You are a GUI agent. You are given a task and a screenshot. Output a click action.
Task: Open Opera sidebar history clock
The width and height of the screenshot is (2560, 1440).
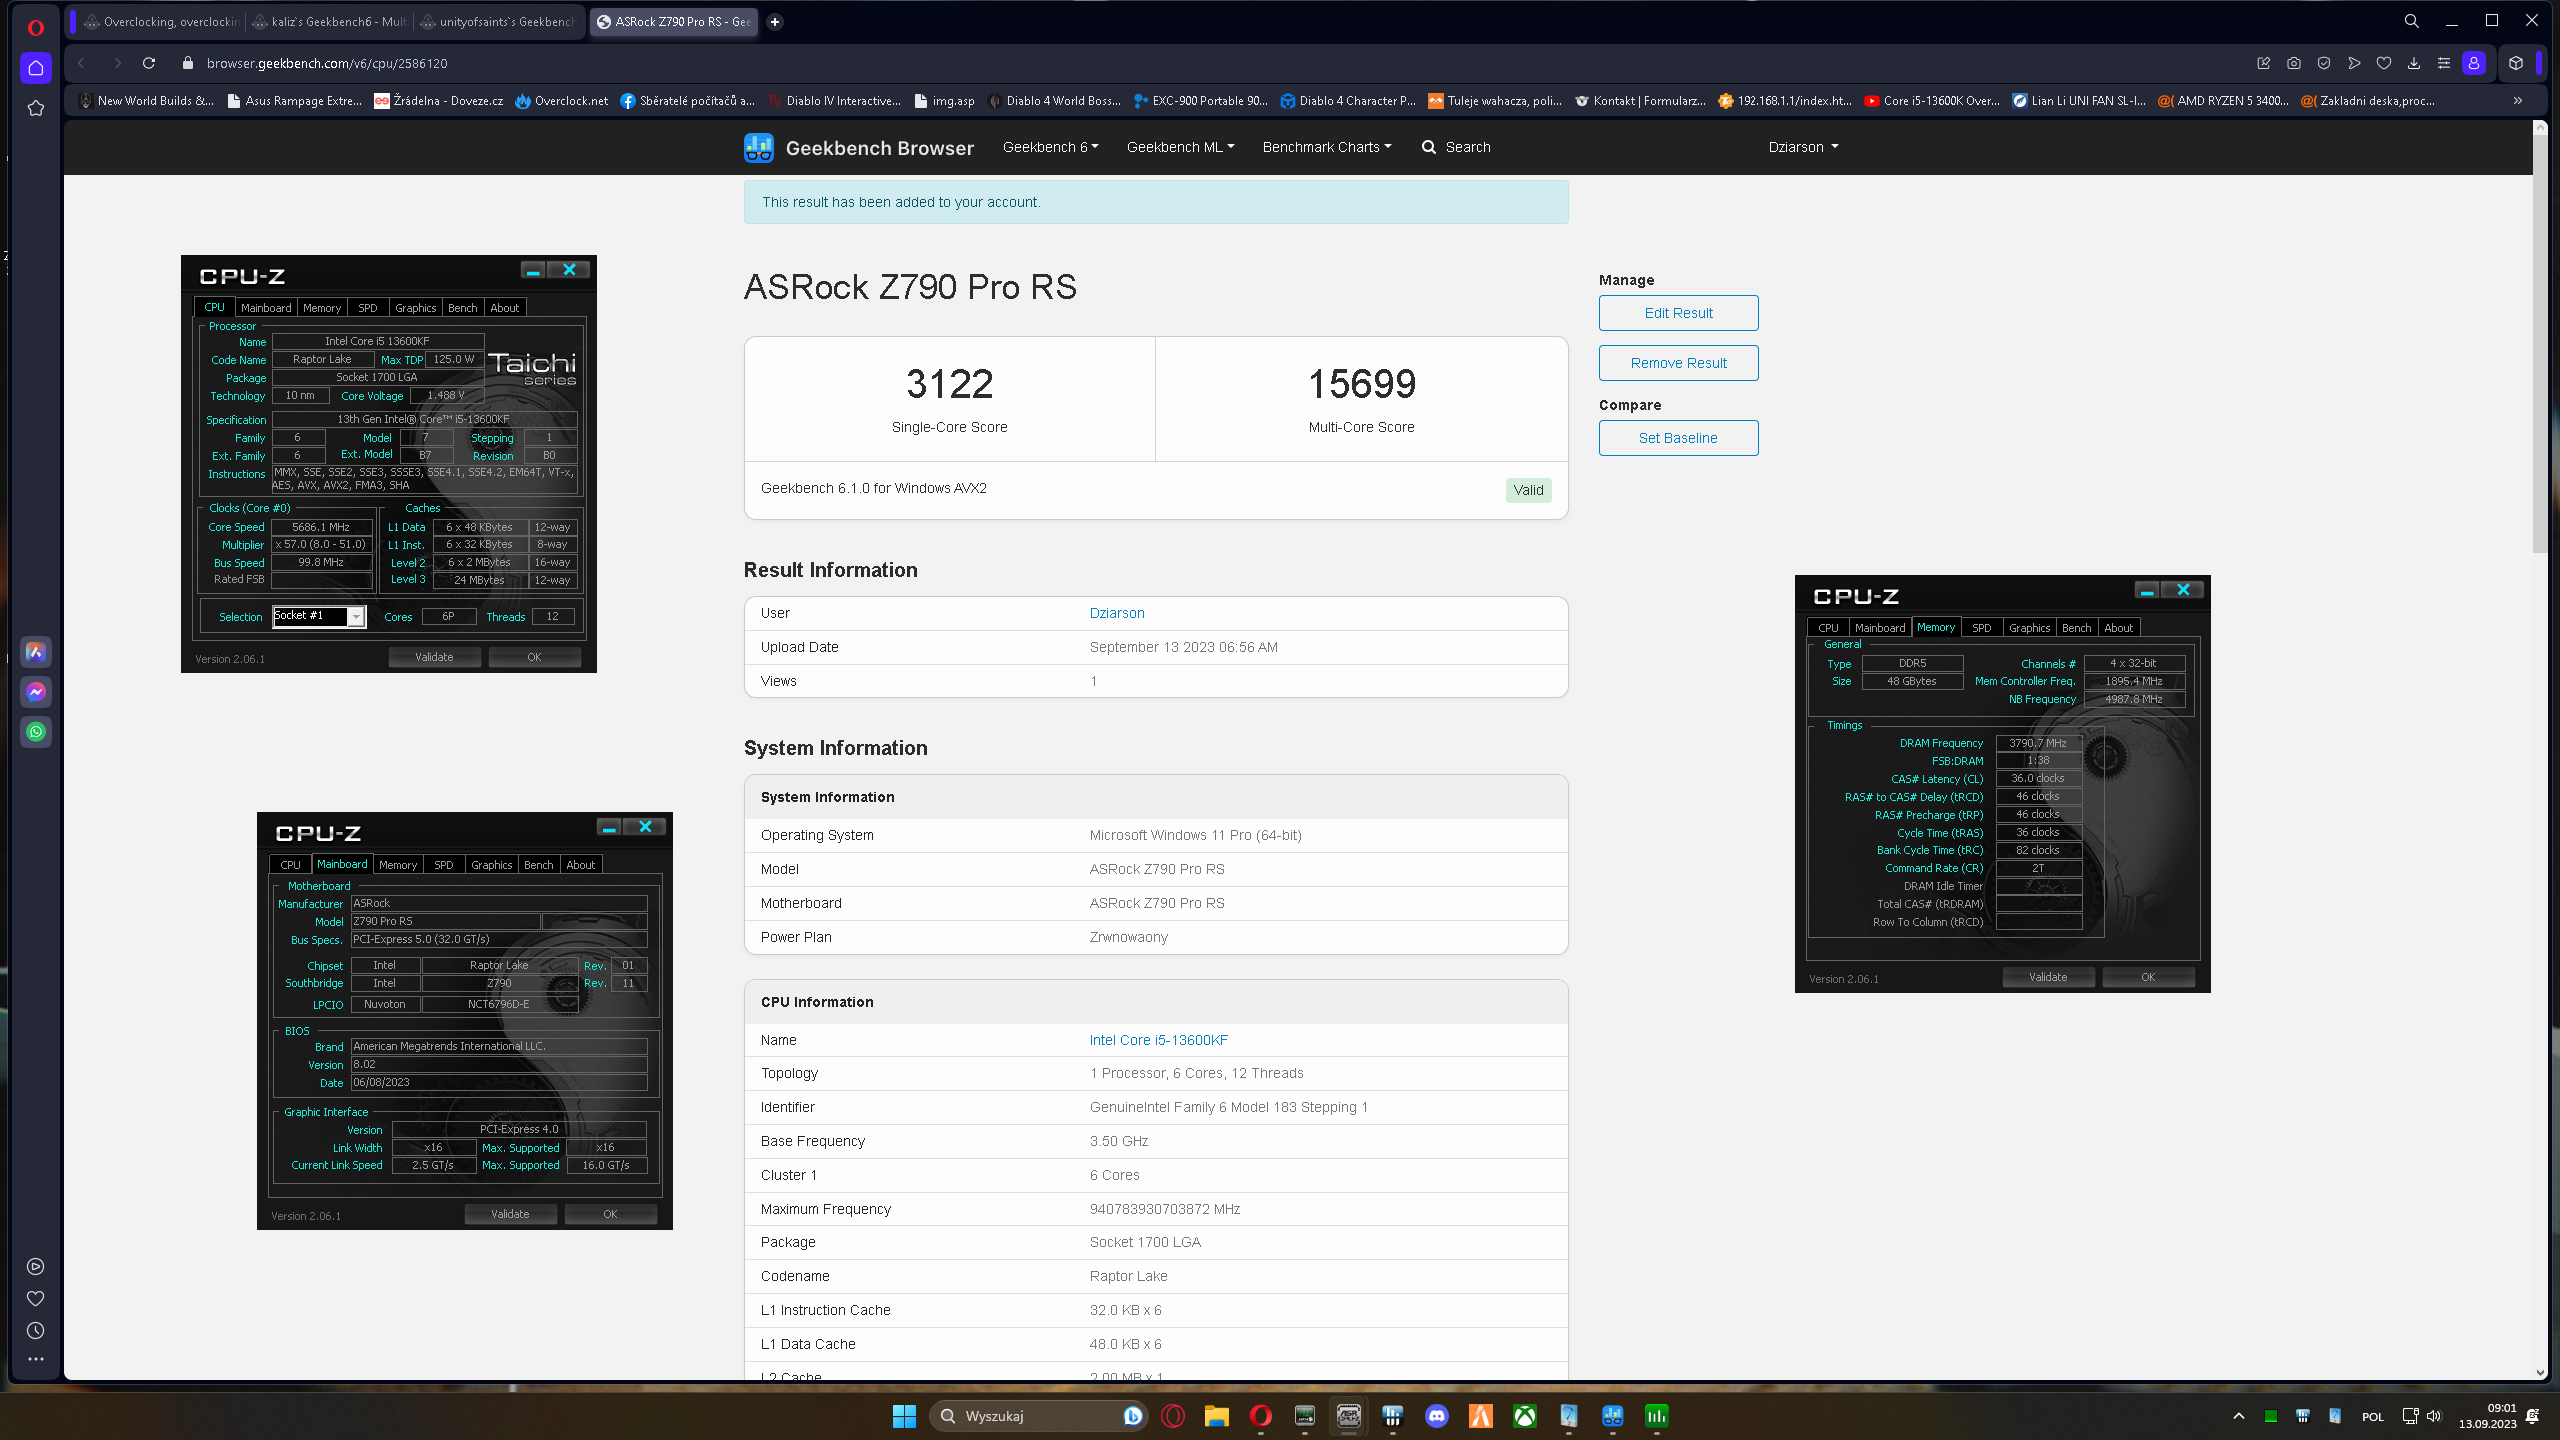[36, 1331]
